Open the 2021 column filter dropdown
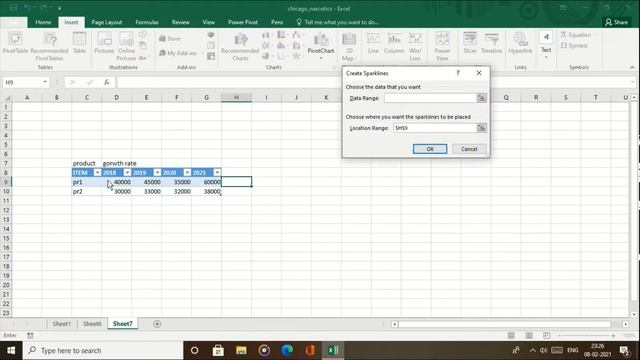 coord(217,173)
